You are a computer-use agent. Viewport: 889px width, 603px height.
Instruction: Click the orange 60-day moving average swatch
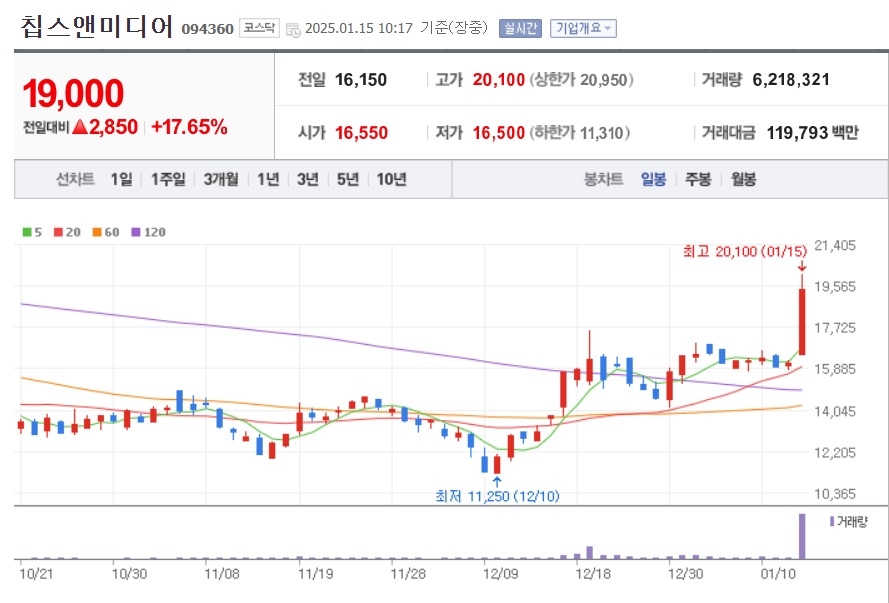coord(97,232)
